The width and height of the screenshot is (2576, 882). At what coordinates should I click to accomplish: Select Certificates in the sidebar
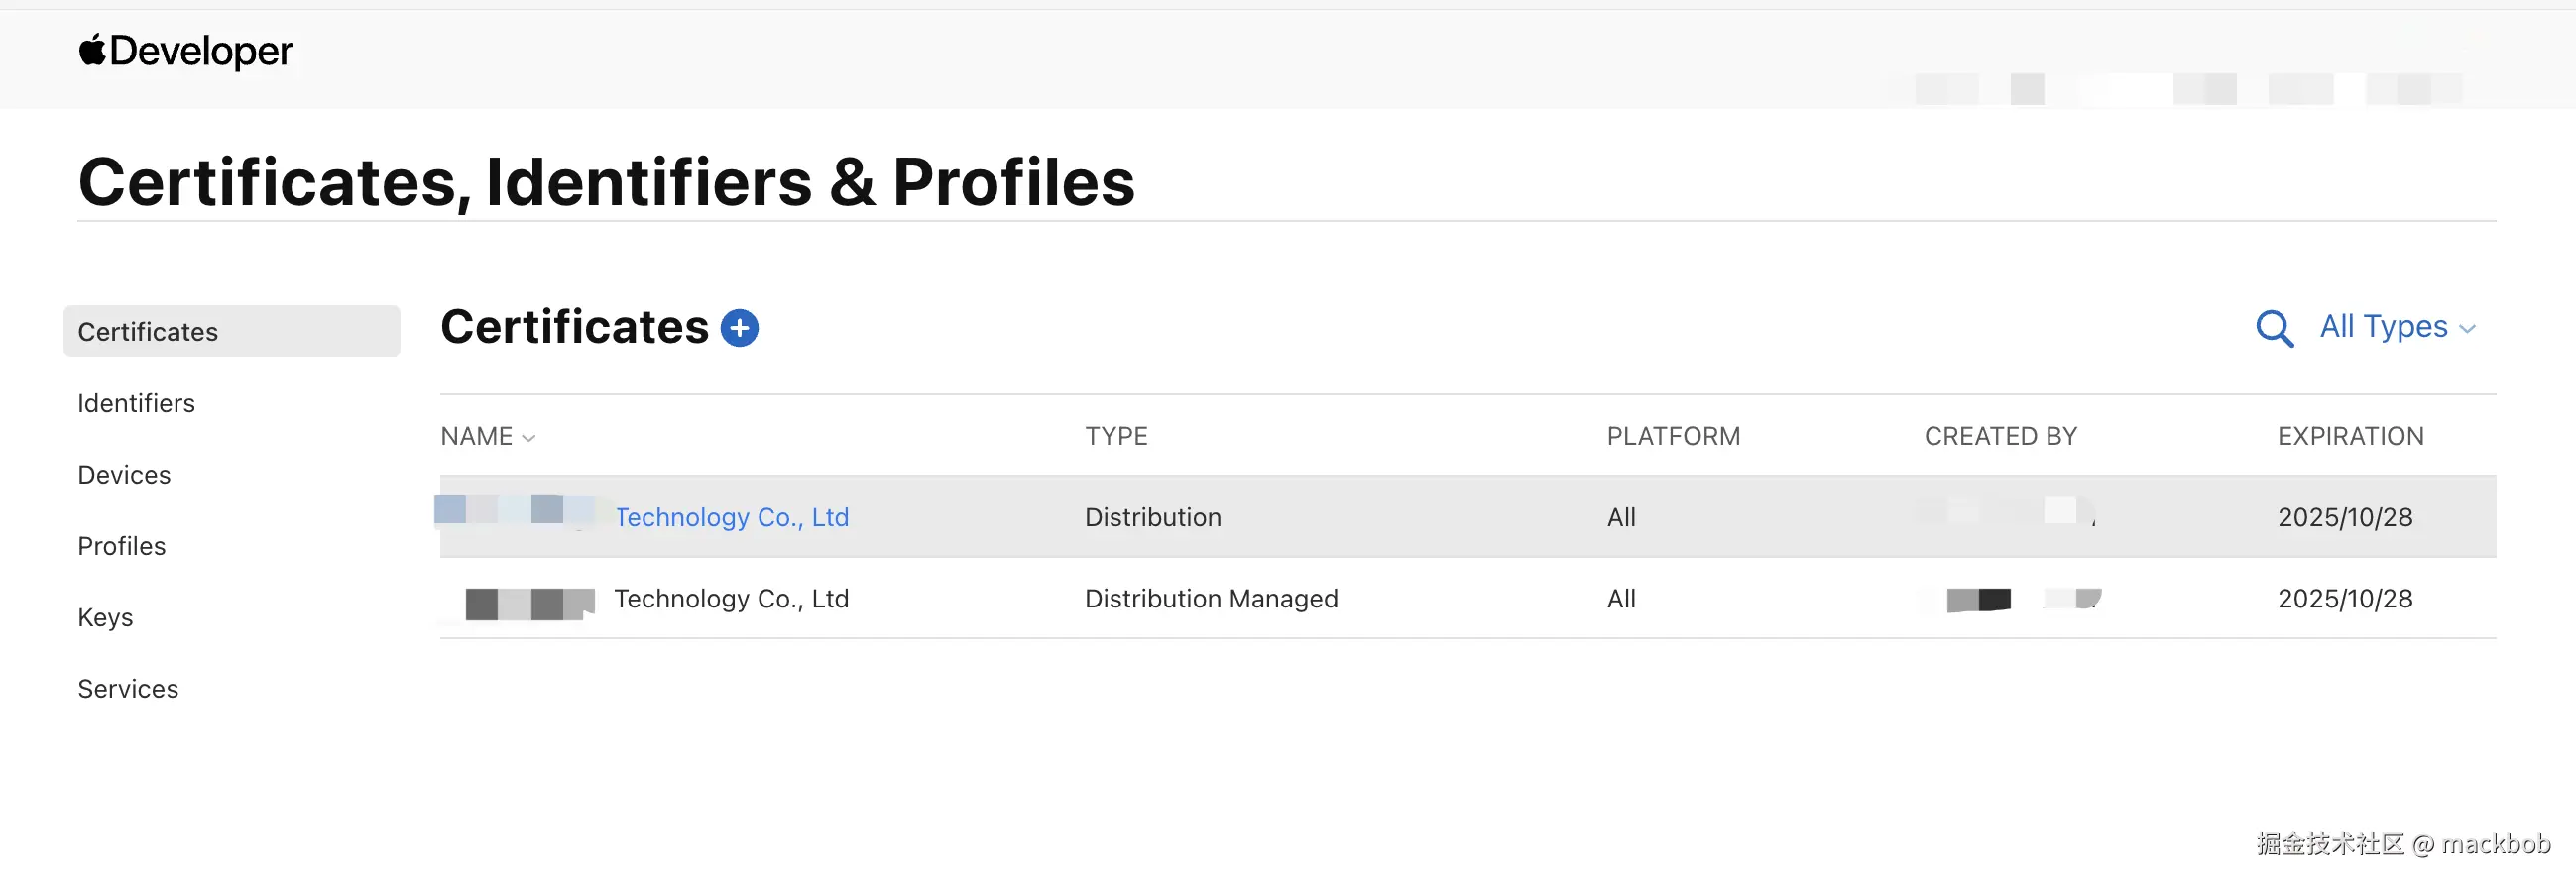[232, 332]
